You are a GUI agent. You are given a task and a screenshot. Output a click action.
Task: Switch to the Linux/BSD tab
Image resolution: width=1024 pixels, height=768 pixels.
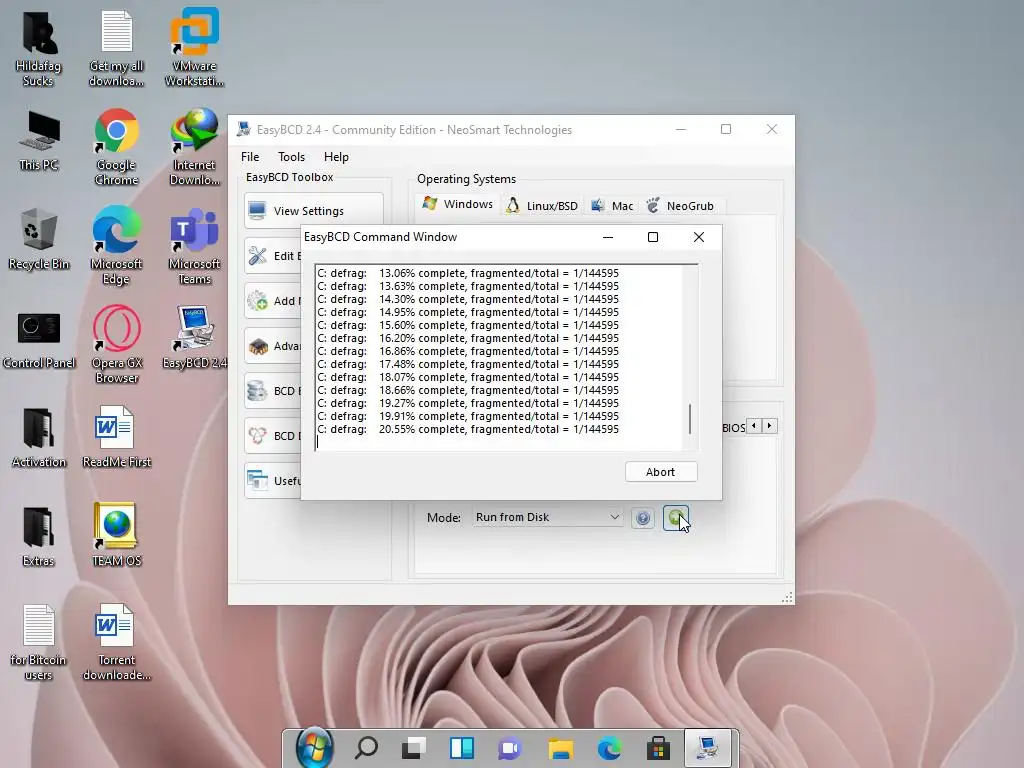point(542,206)
